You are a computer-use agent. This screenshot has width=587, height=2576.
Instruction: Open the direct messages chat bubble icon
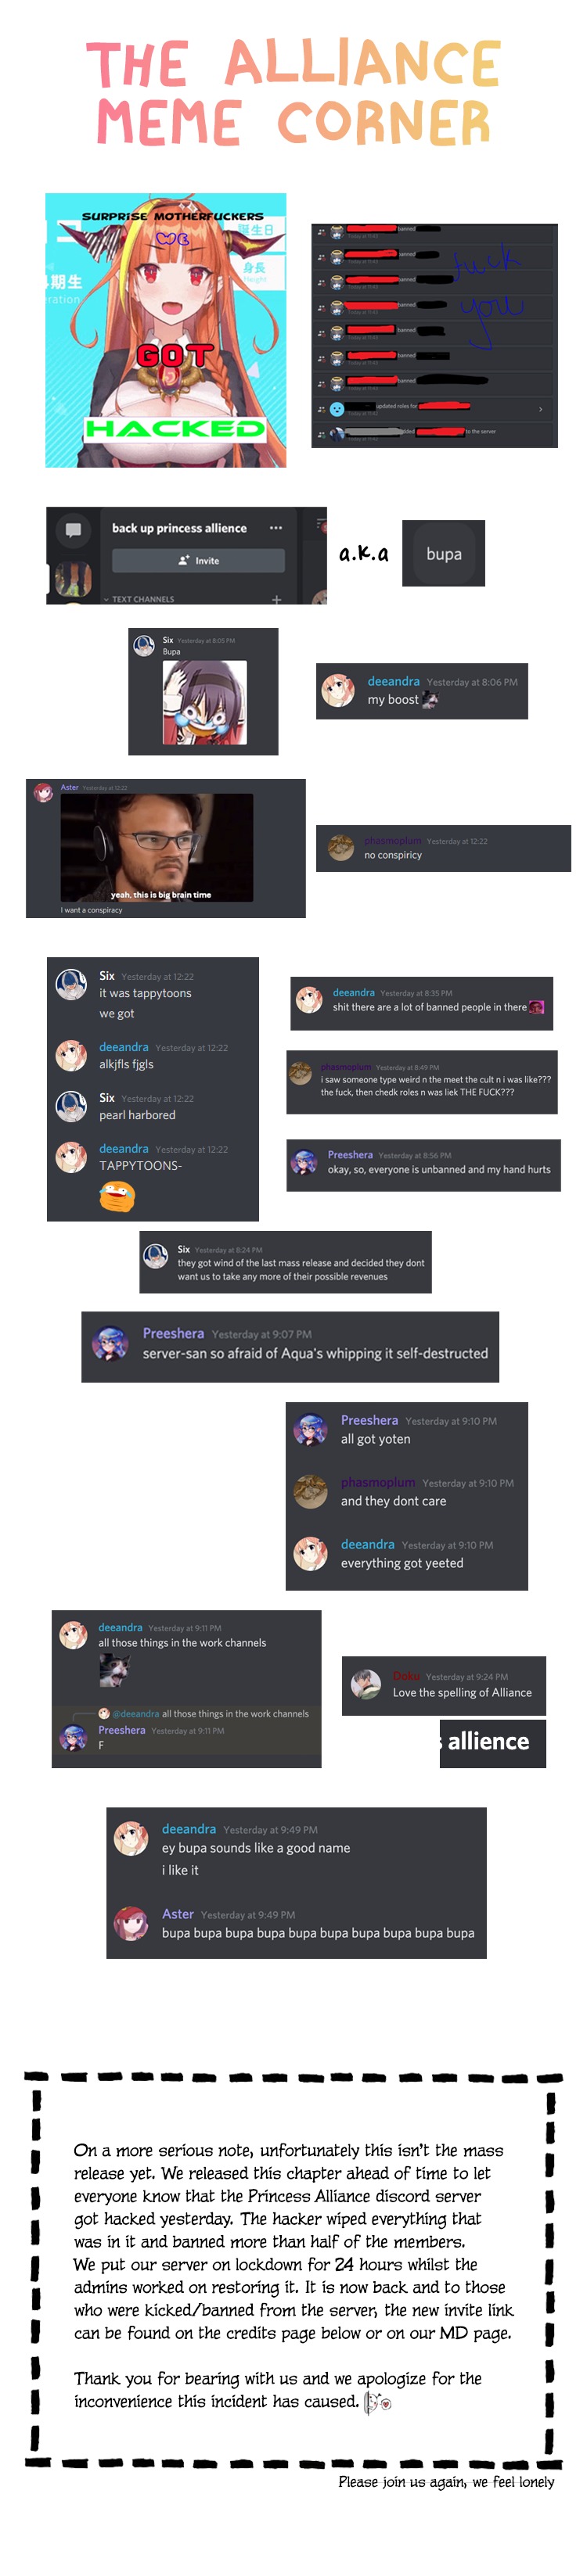pyautogui.click(x=73, y=530)
